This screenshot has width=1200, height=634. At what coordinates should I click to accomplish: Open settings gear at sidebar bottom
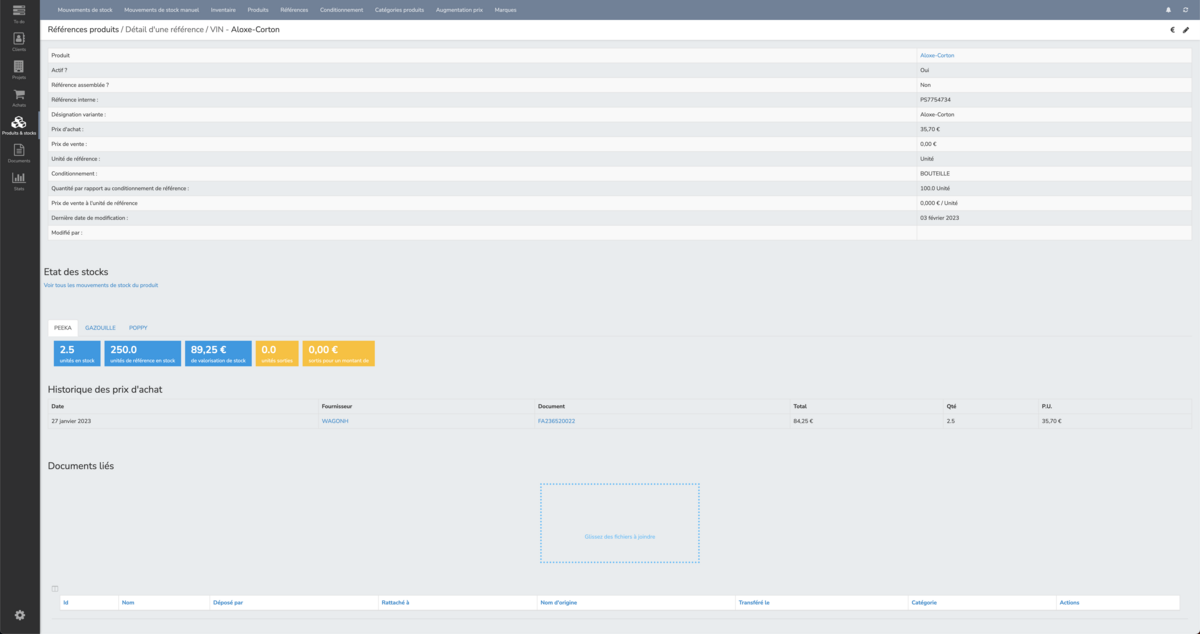pyautogui.click(x=19, y=615)
